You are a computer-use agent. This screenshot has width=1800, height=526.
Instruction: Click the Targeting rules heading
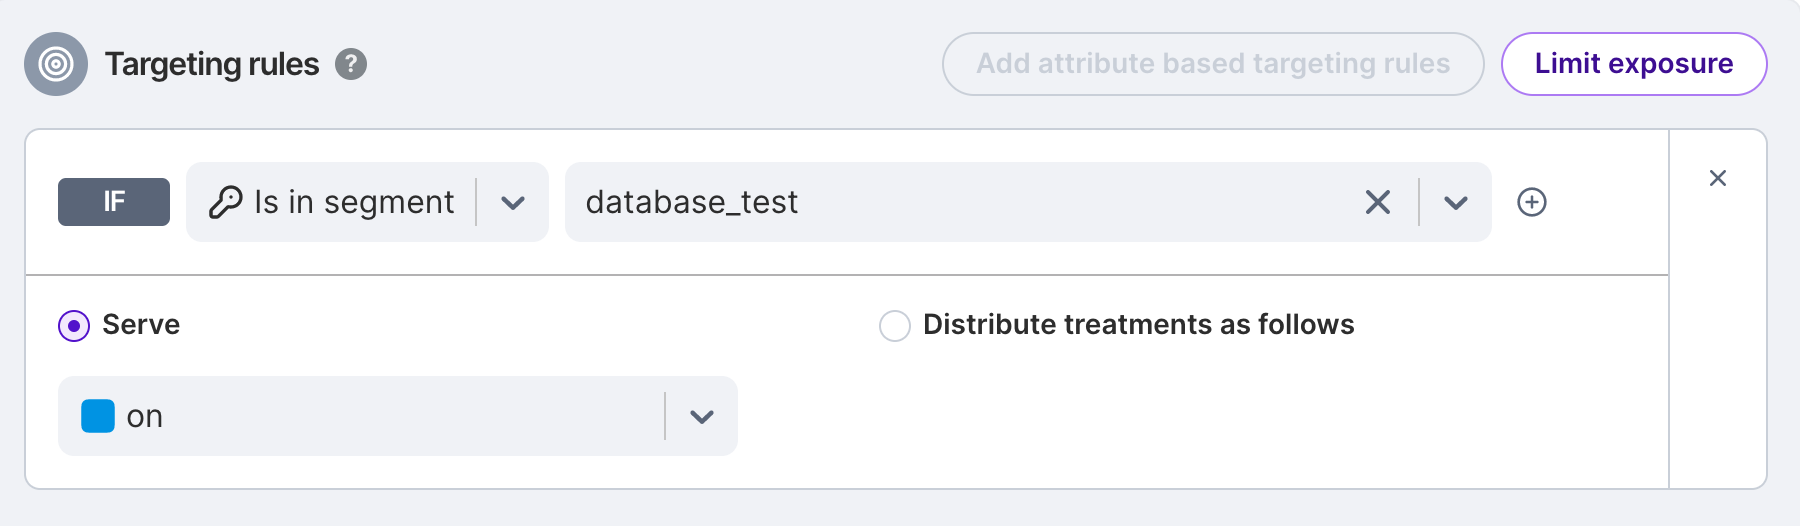tap(212, 64)
